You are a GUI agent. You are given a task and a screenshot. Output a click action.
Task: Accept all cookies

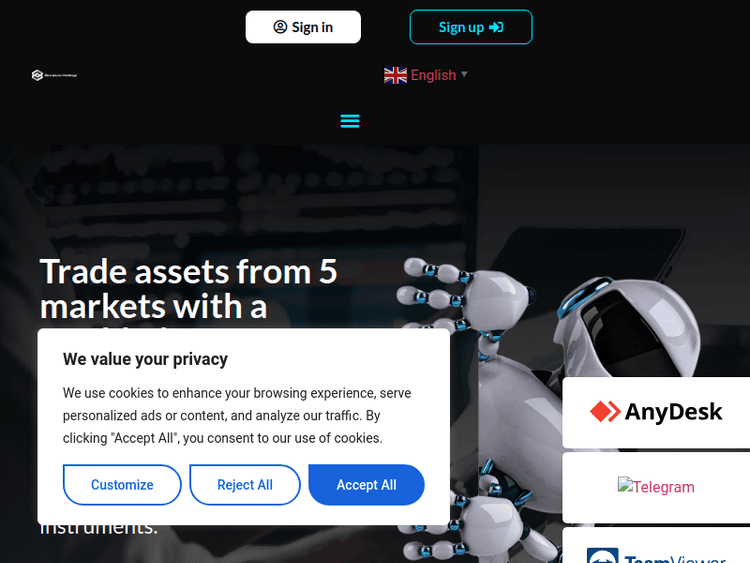coord(366,485)
